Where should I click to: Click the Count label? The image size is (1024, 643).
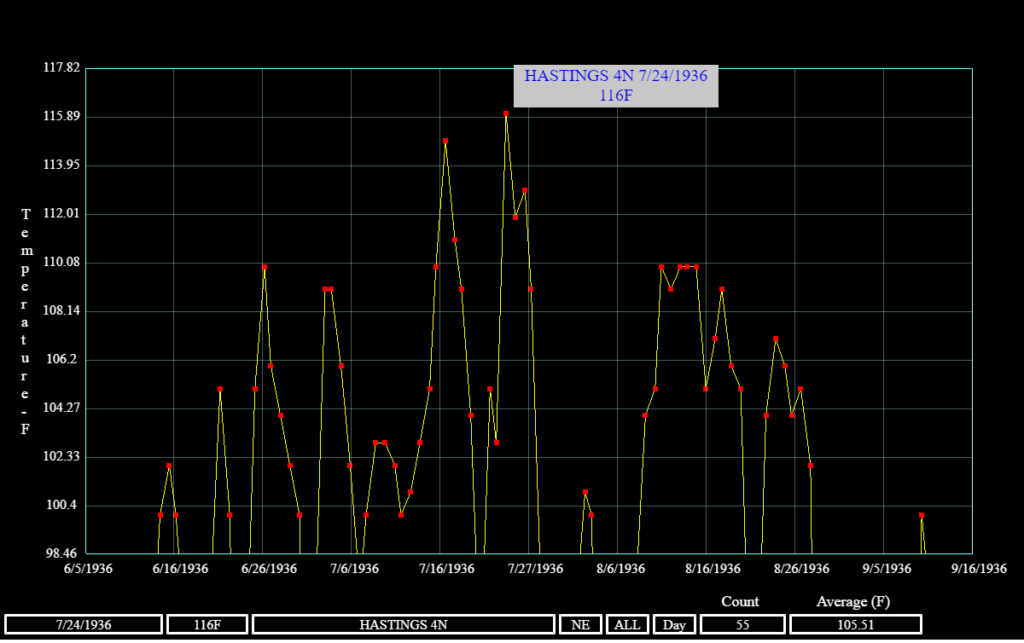tap(740, 602)
